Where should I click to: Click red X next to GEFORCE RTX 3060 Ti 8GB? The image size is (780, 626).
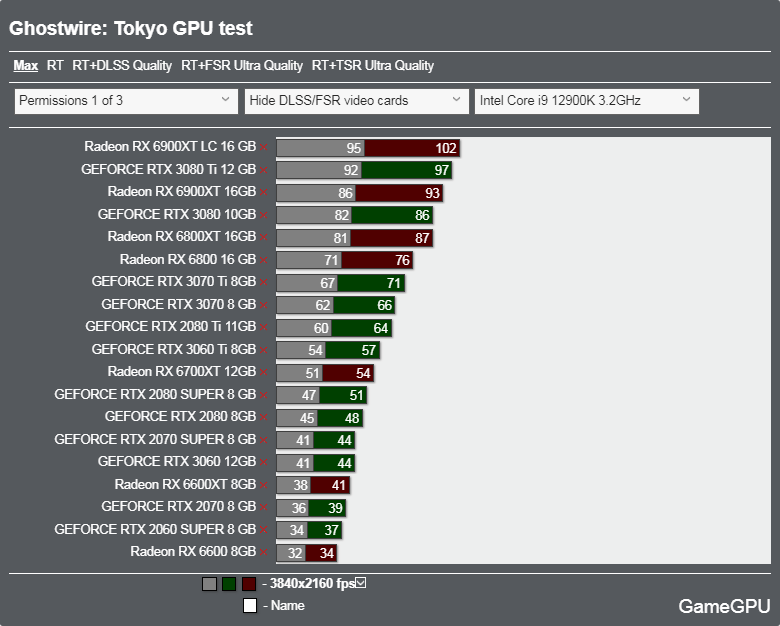point(264,350)
